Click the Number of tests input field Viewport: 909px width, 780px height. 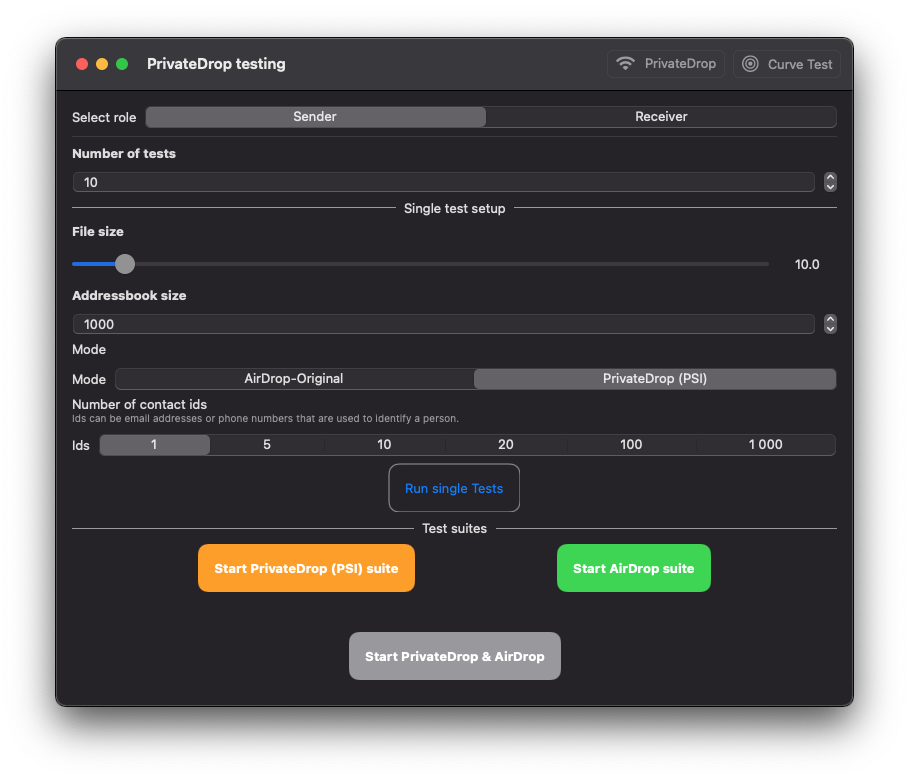tap(443, 182)
